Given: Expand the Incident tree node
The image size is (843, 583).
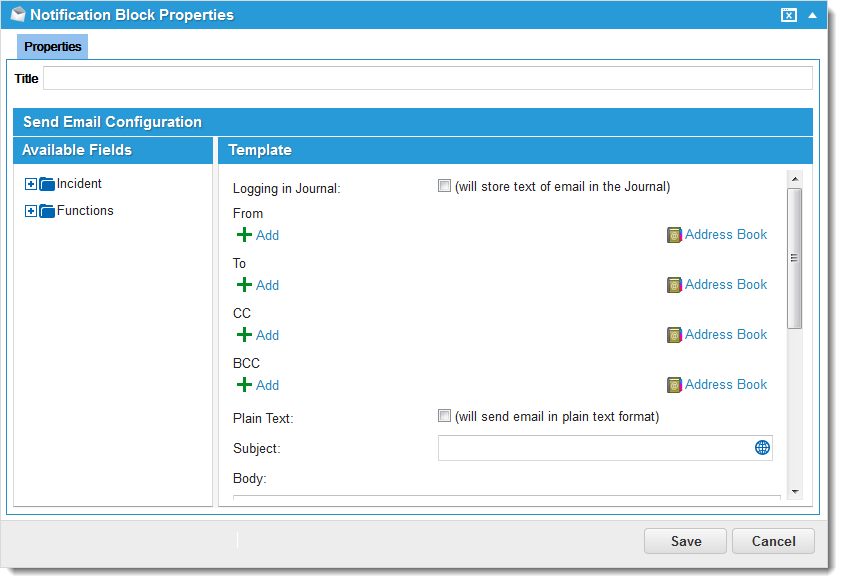Looking at the screenshot, I should pyautogui.click(x=30, y=184).
